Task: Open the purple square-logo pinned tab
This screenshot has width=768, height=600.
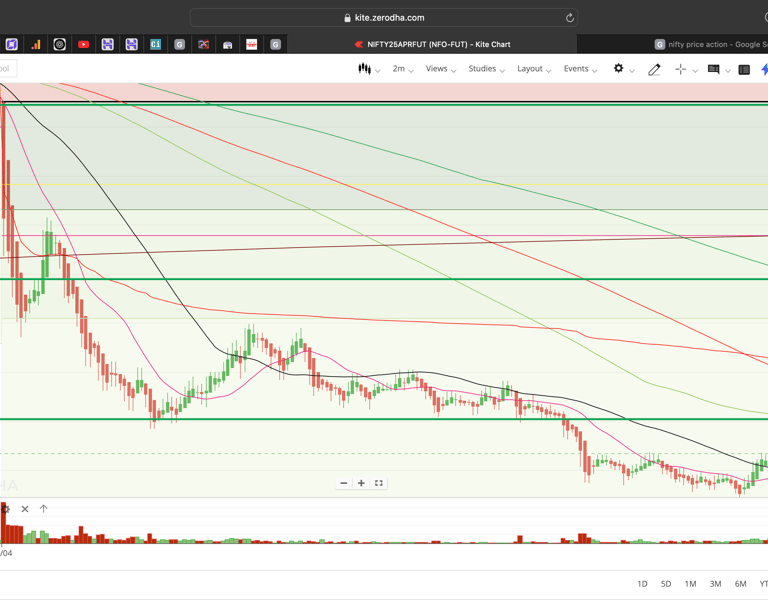Action: click(12, 45)
